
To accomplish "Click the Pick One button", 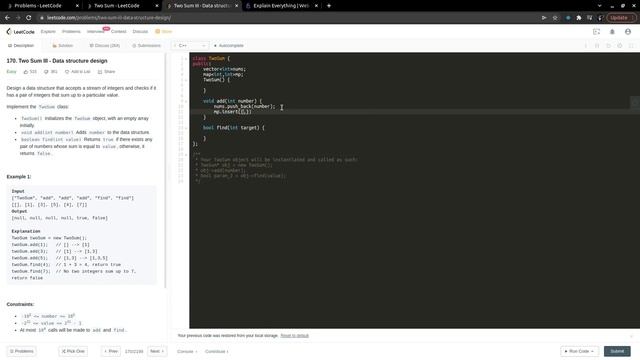I will coord(73,351).
